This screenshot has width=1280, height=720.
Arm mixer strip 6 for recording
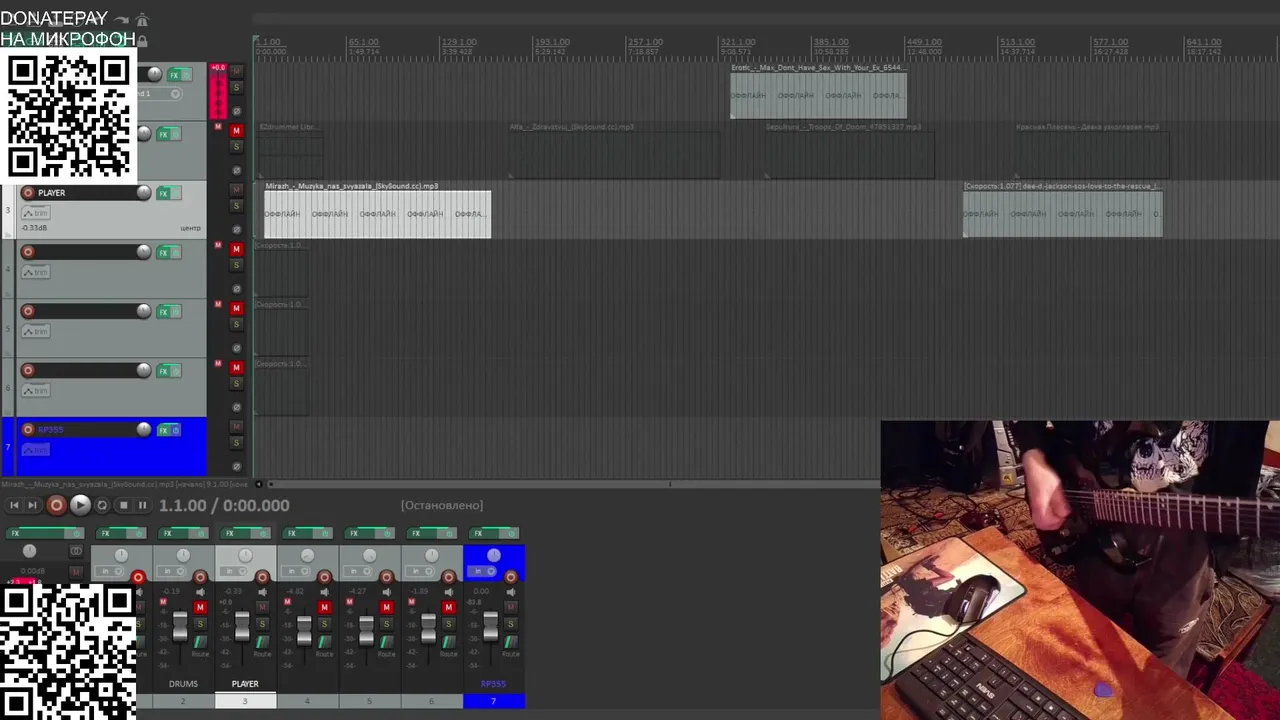tap(448, 577)
